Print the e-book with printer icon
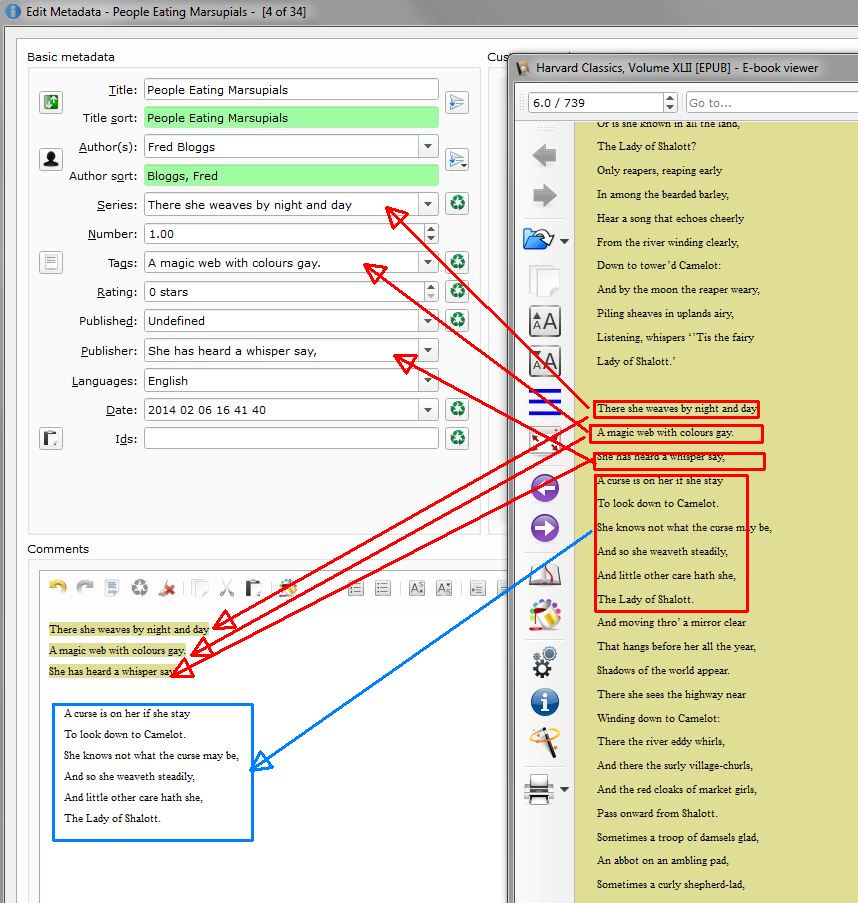Screen dimensions: 858x903 click(538, 790)
